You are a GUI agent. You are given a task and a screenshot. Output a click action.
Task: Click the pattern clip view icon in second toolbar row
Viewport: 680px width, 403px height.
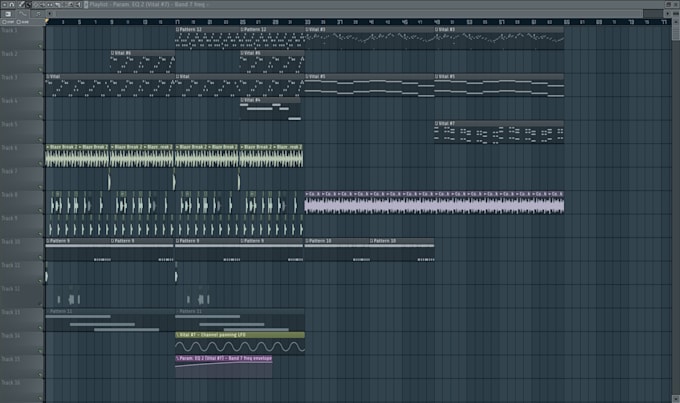[8, 13]
